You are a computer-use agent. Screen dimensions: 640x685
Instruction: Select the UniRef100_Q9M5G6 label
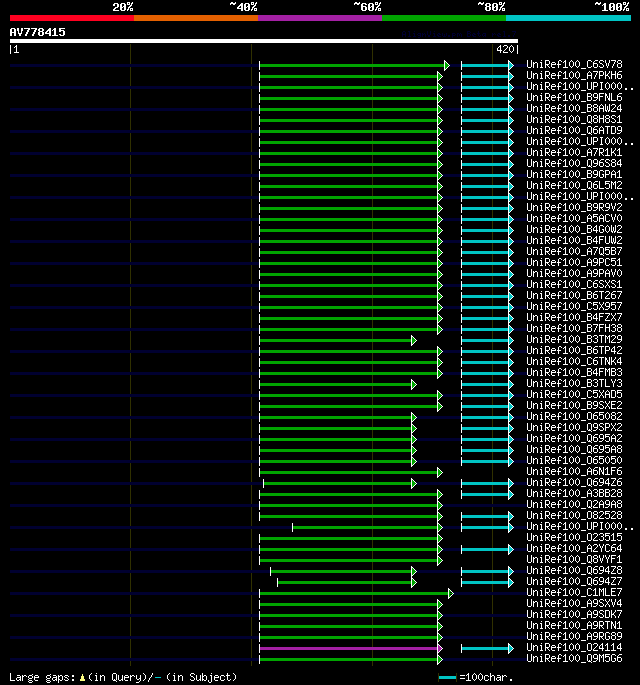[x=574, y=658]
